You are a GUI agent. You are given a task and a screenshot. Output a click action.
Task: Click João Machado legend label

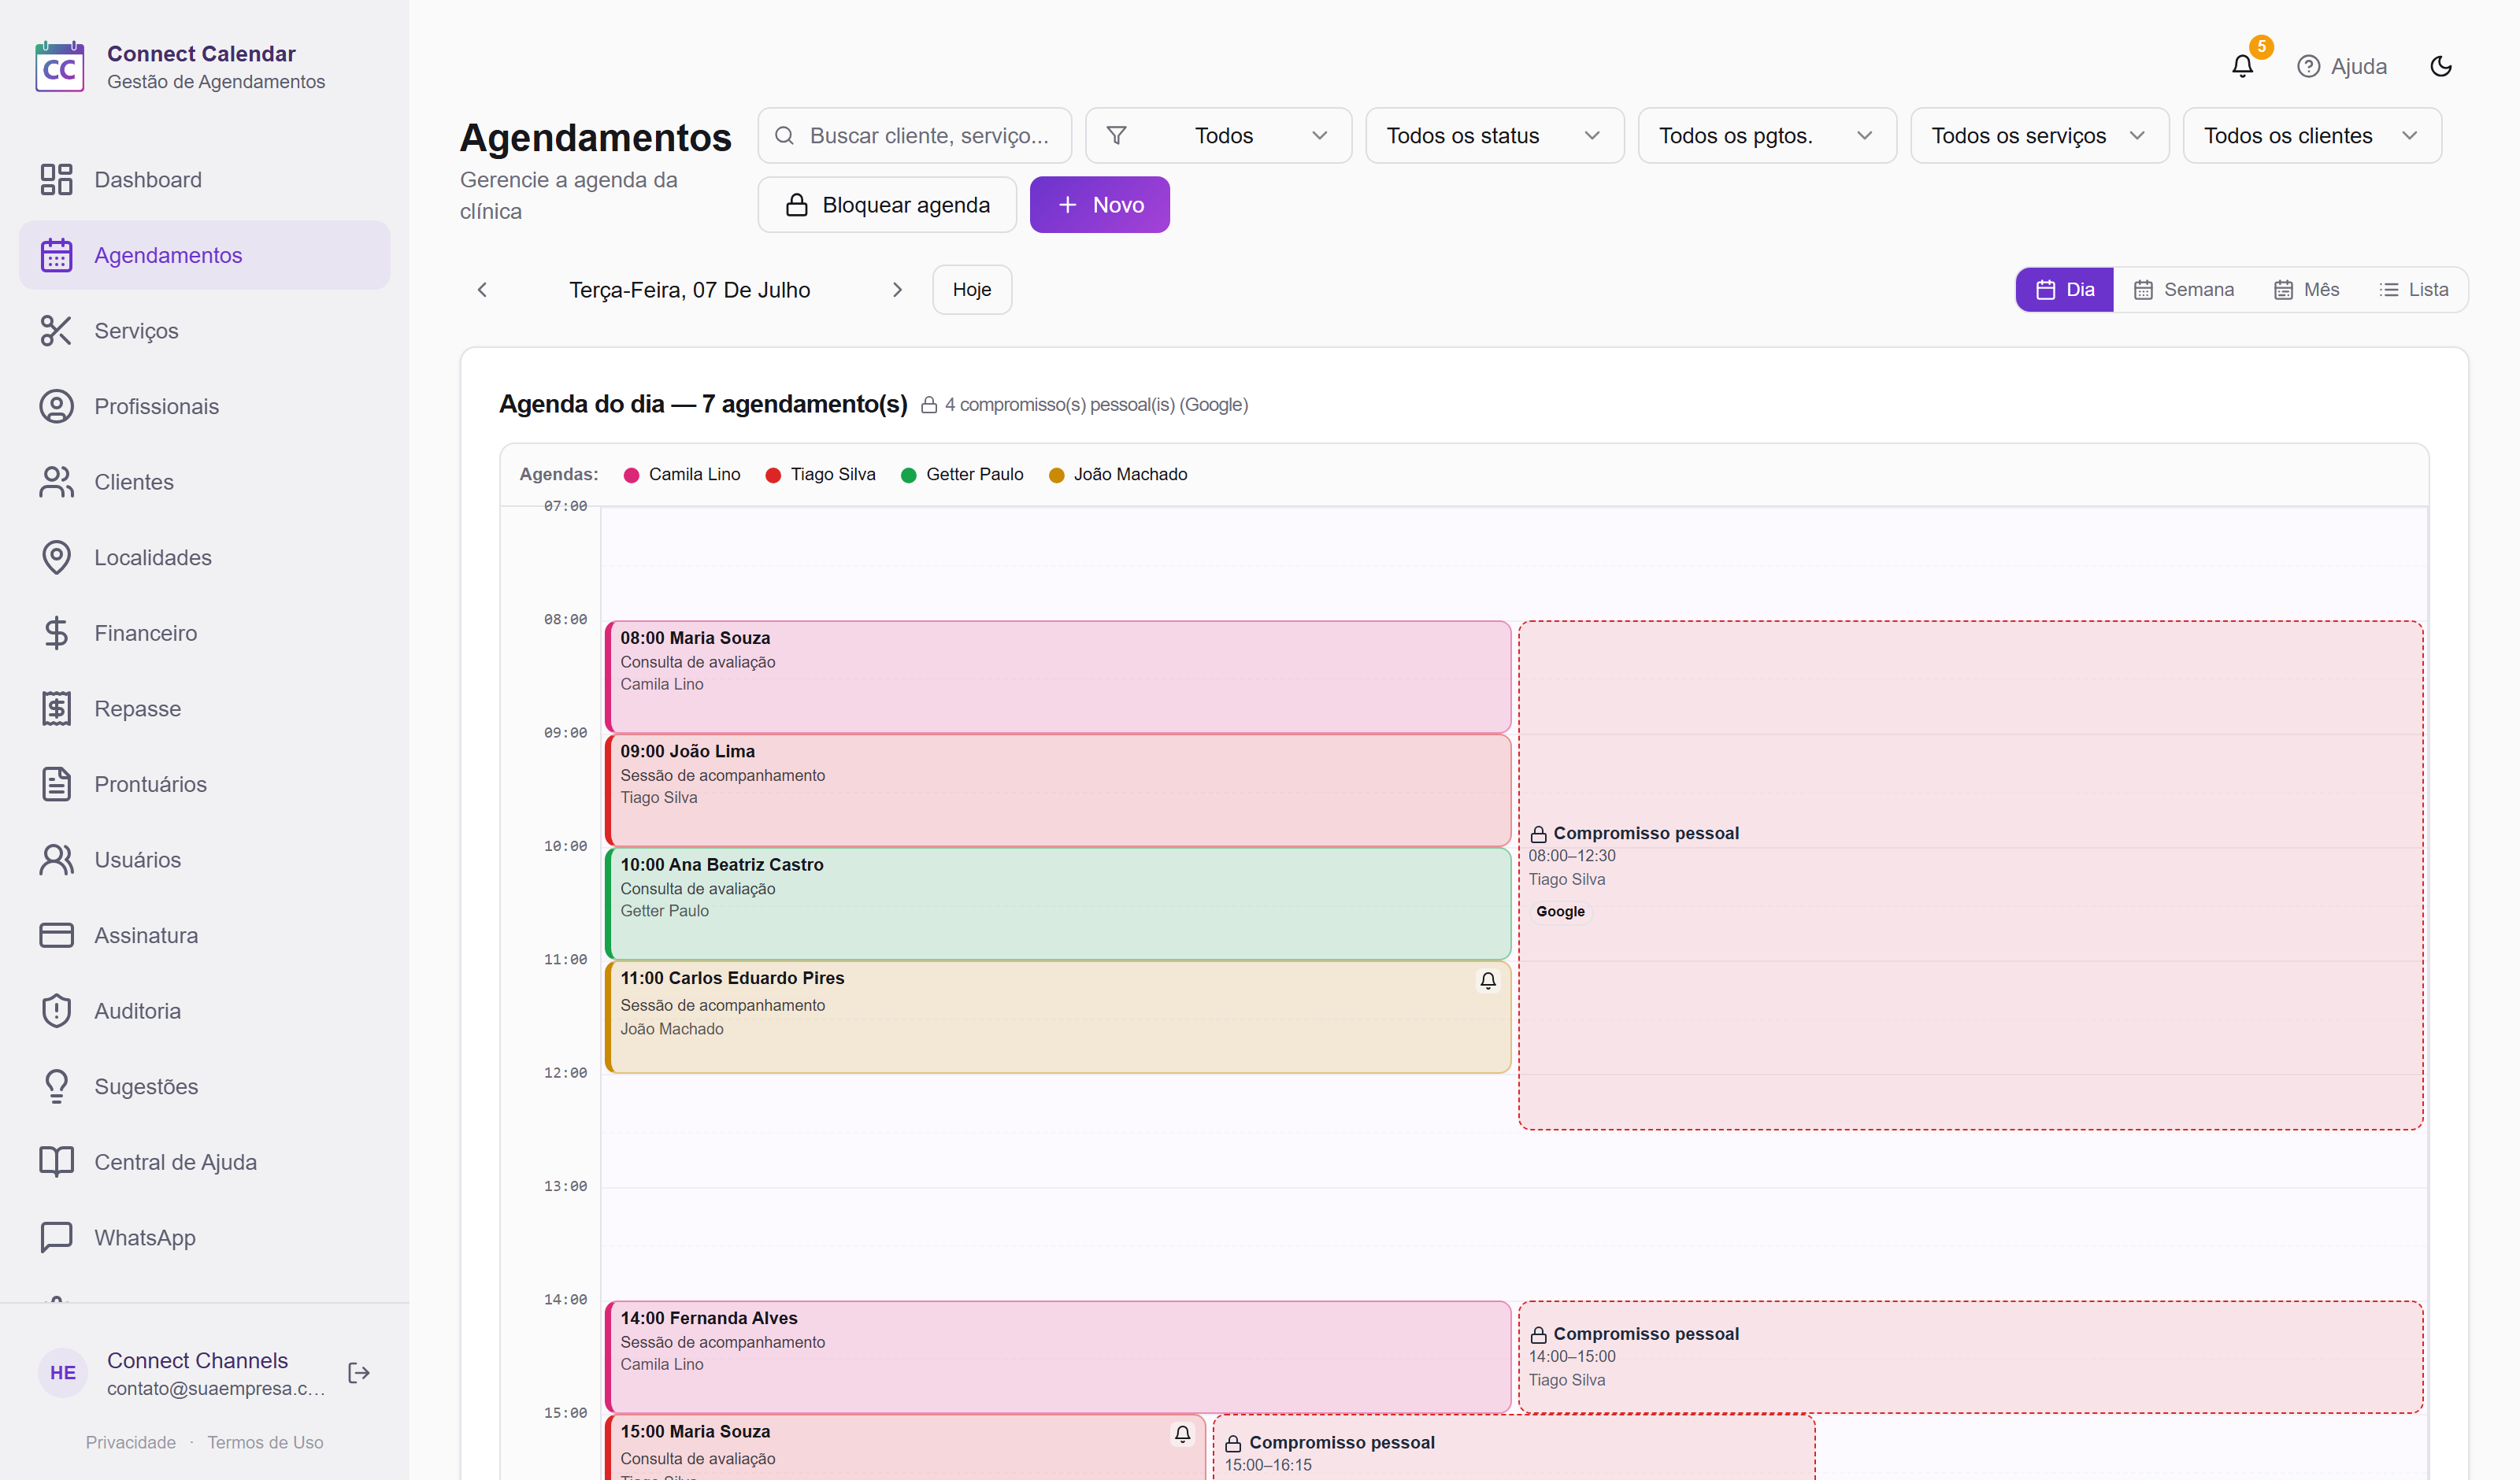(1130, 475)
